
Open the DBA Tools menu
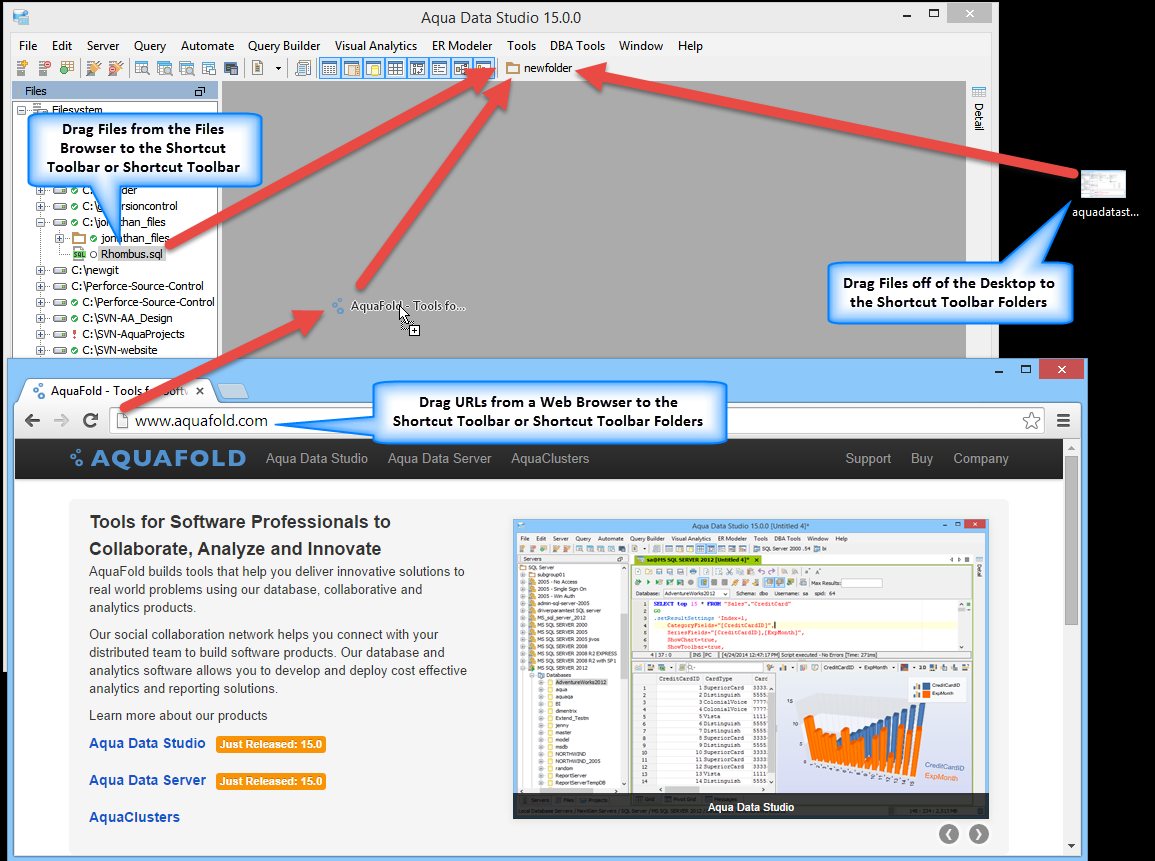(578, 46)
